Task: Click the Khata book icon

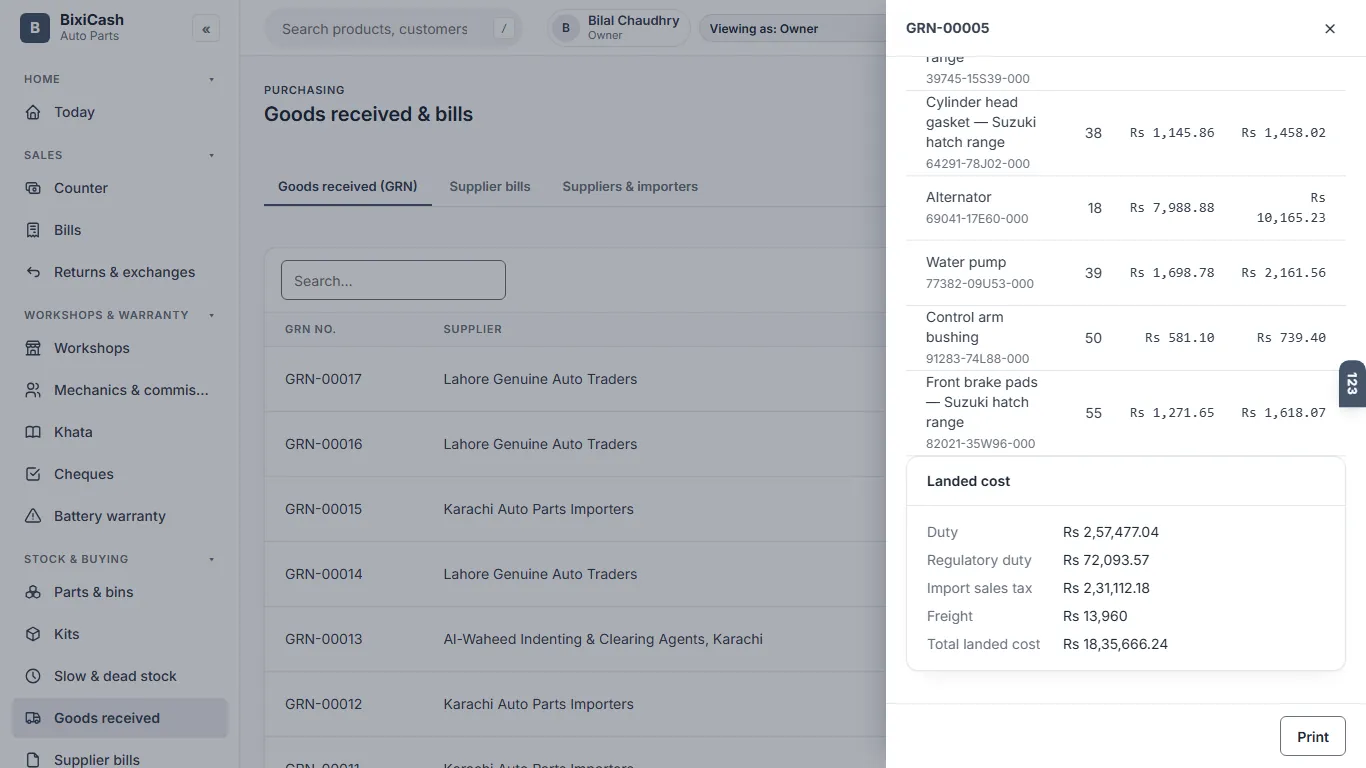Action: coord(33,432)
